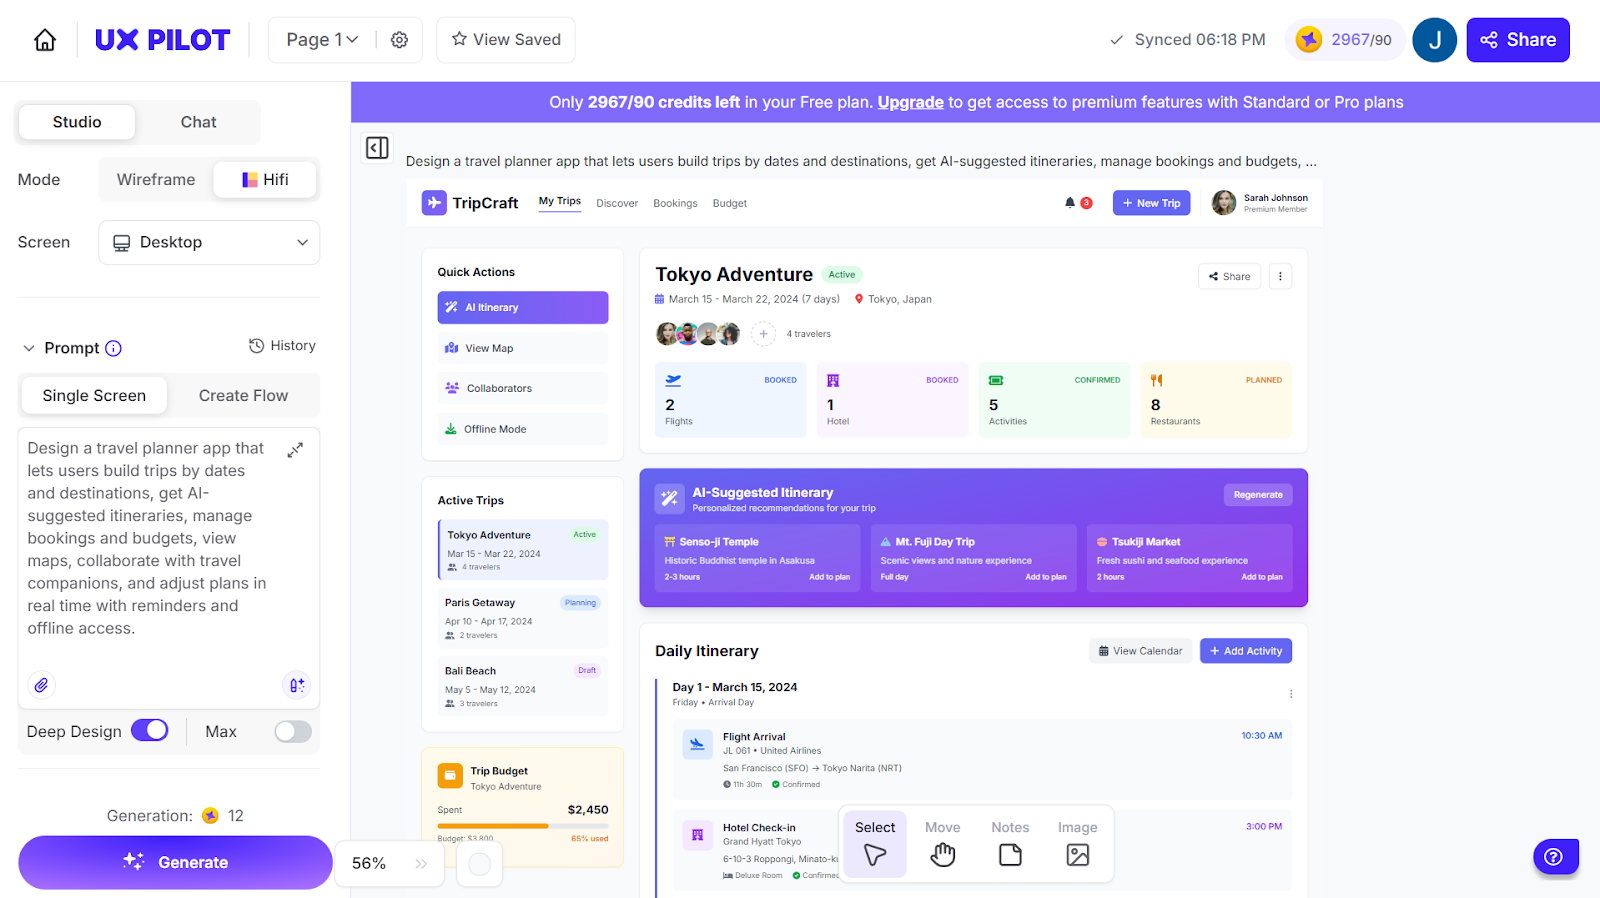
Task: Switch to the Chat tab
Action: coord(198,122)
